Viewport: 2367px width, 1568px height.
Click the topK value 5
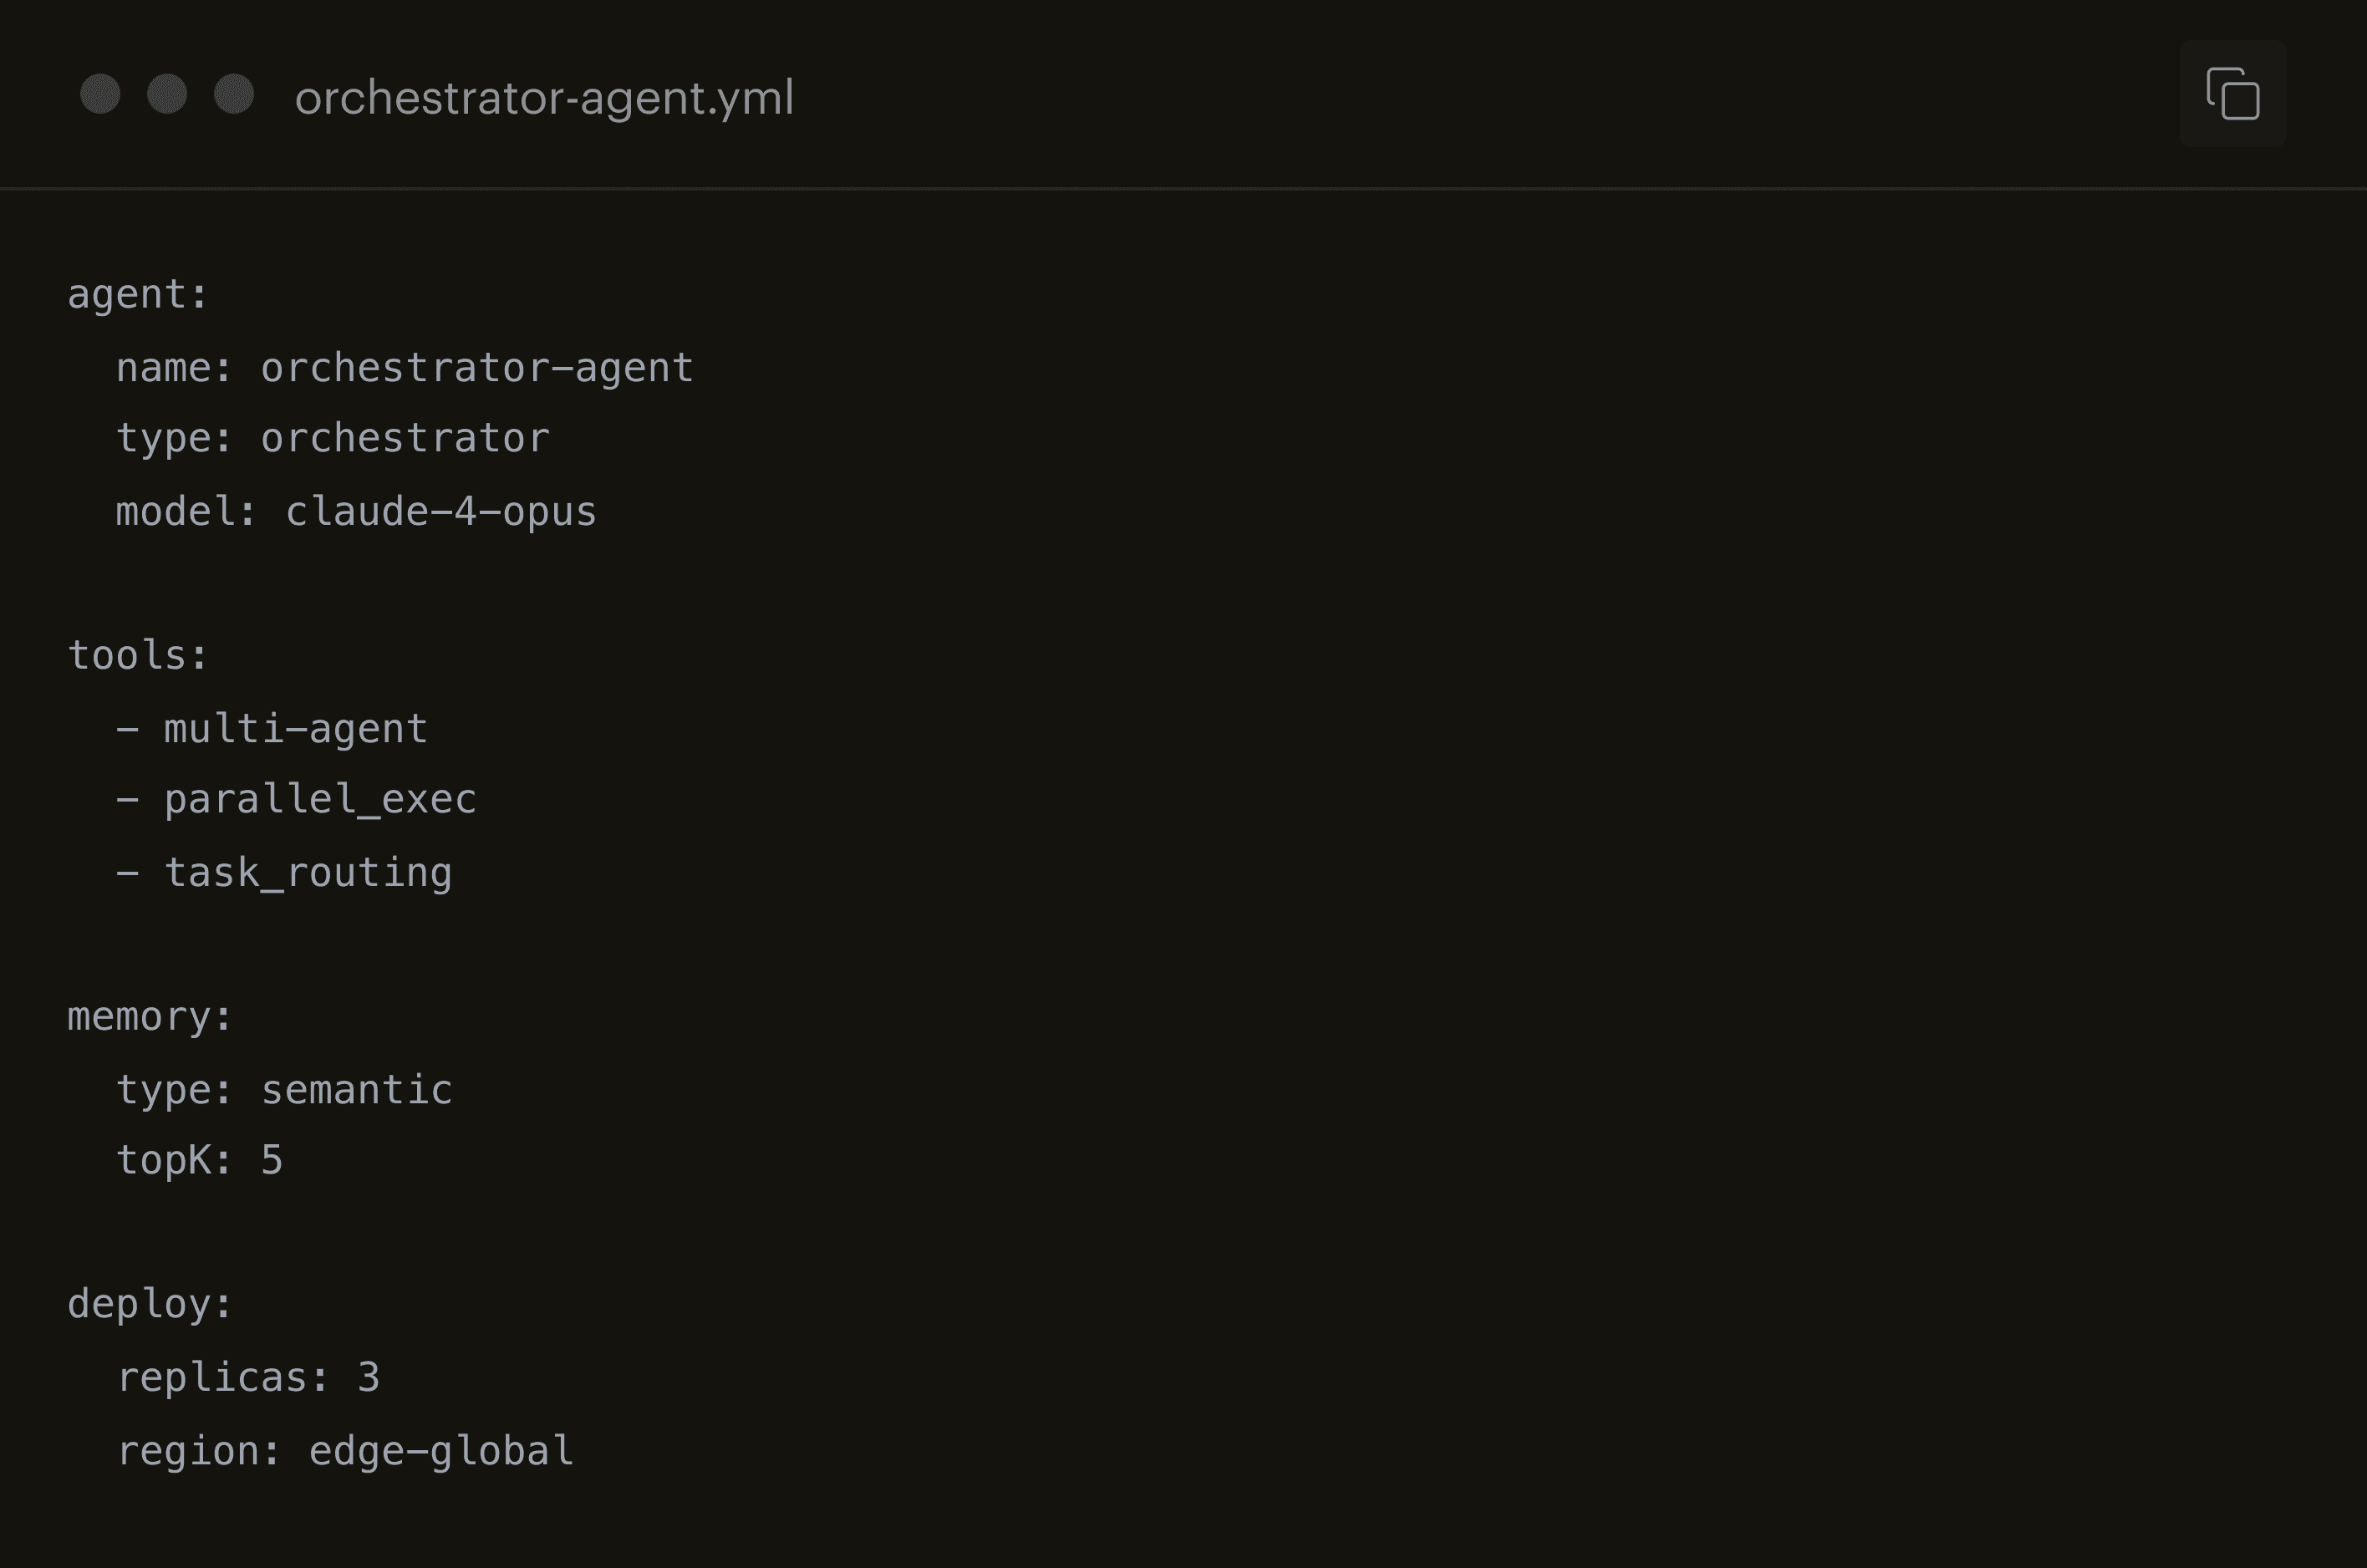[272, 1160]
